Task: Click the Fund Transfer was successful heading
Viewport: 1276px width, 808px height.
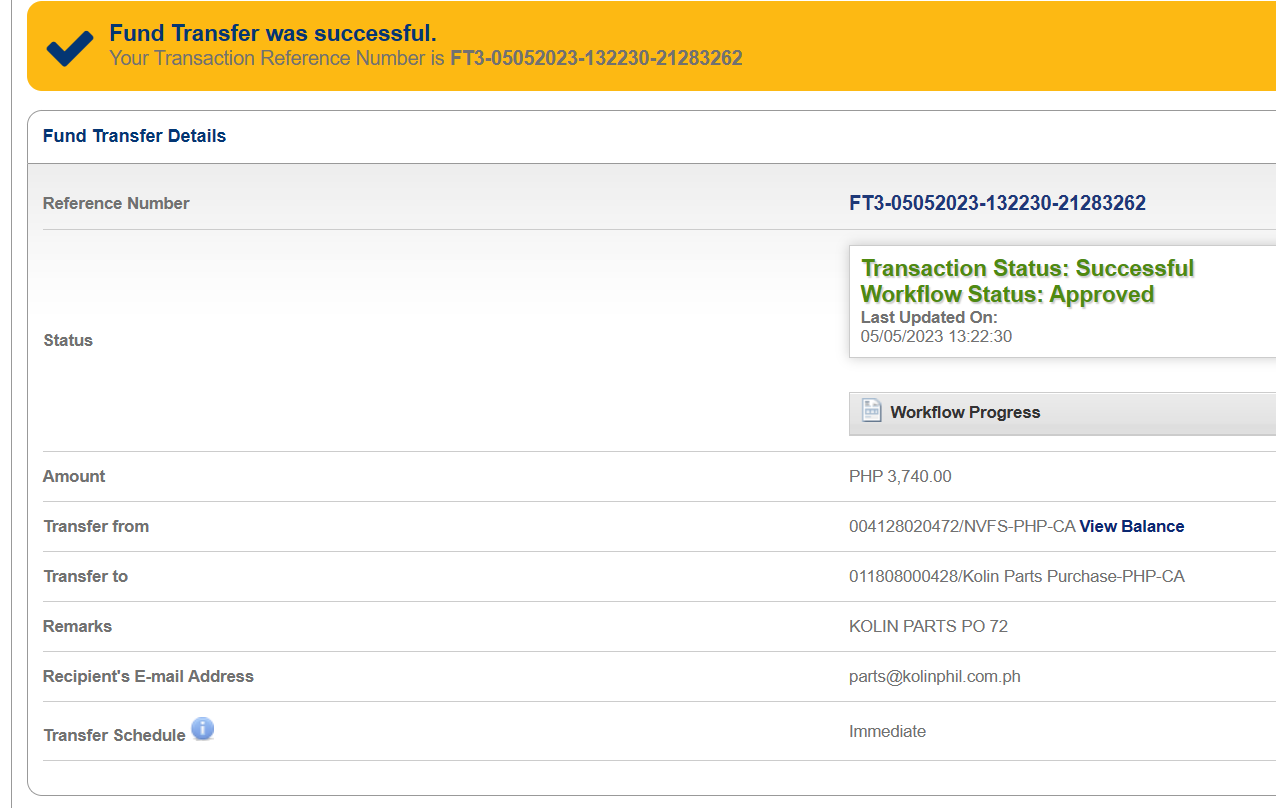Action: (273, 34)
